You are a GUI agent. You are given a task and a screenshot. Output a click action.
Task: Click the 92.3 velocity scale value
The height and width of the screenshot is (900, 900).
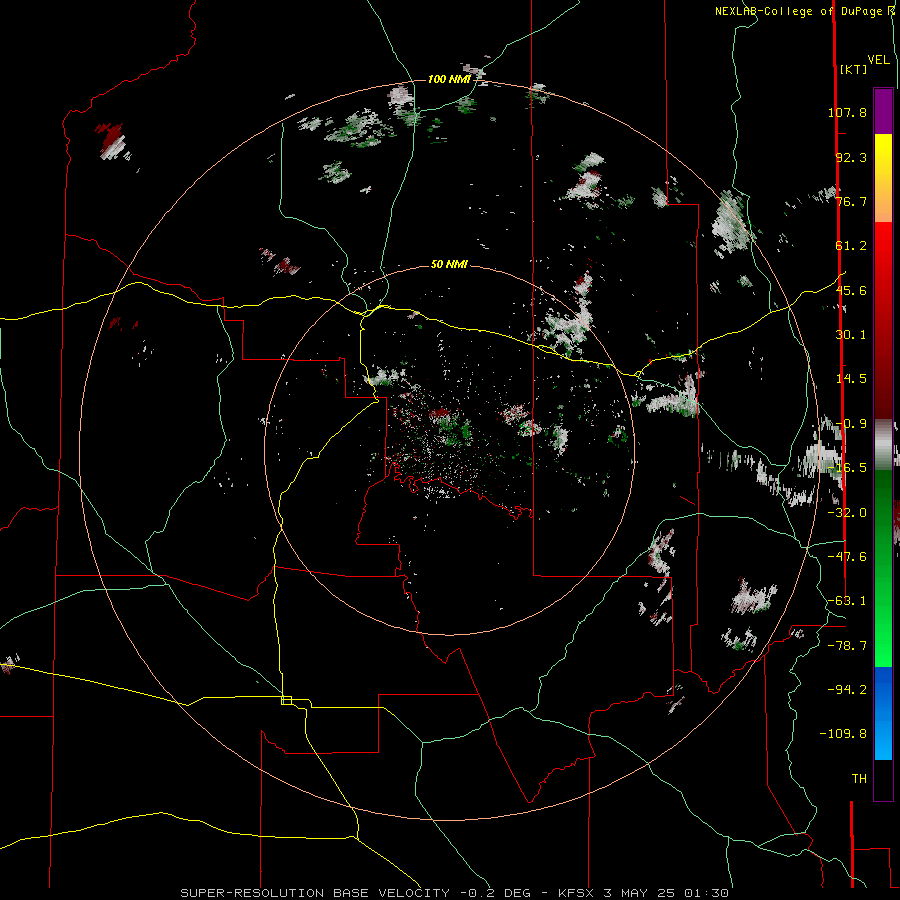click(851, 157)
